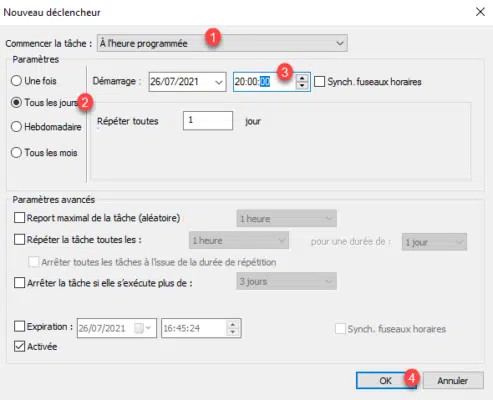The image size is (493, 400).
Task: Confirm with the OK button
Action: [386, 380]
